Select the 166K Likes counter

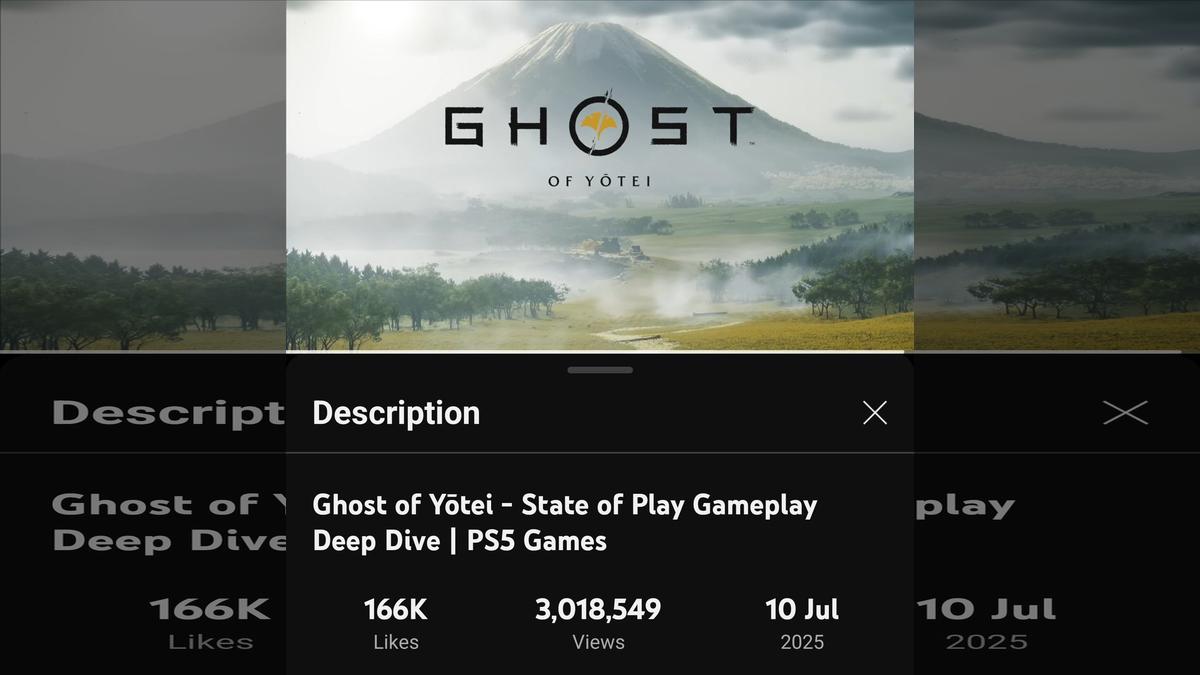coord(395,608)
